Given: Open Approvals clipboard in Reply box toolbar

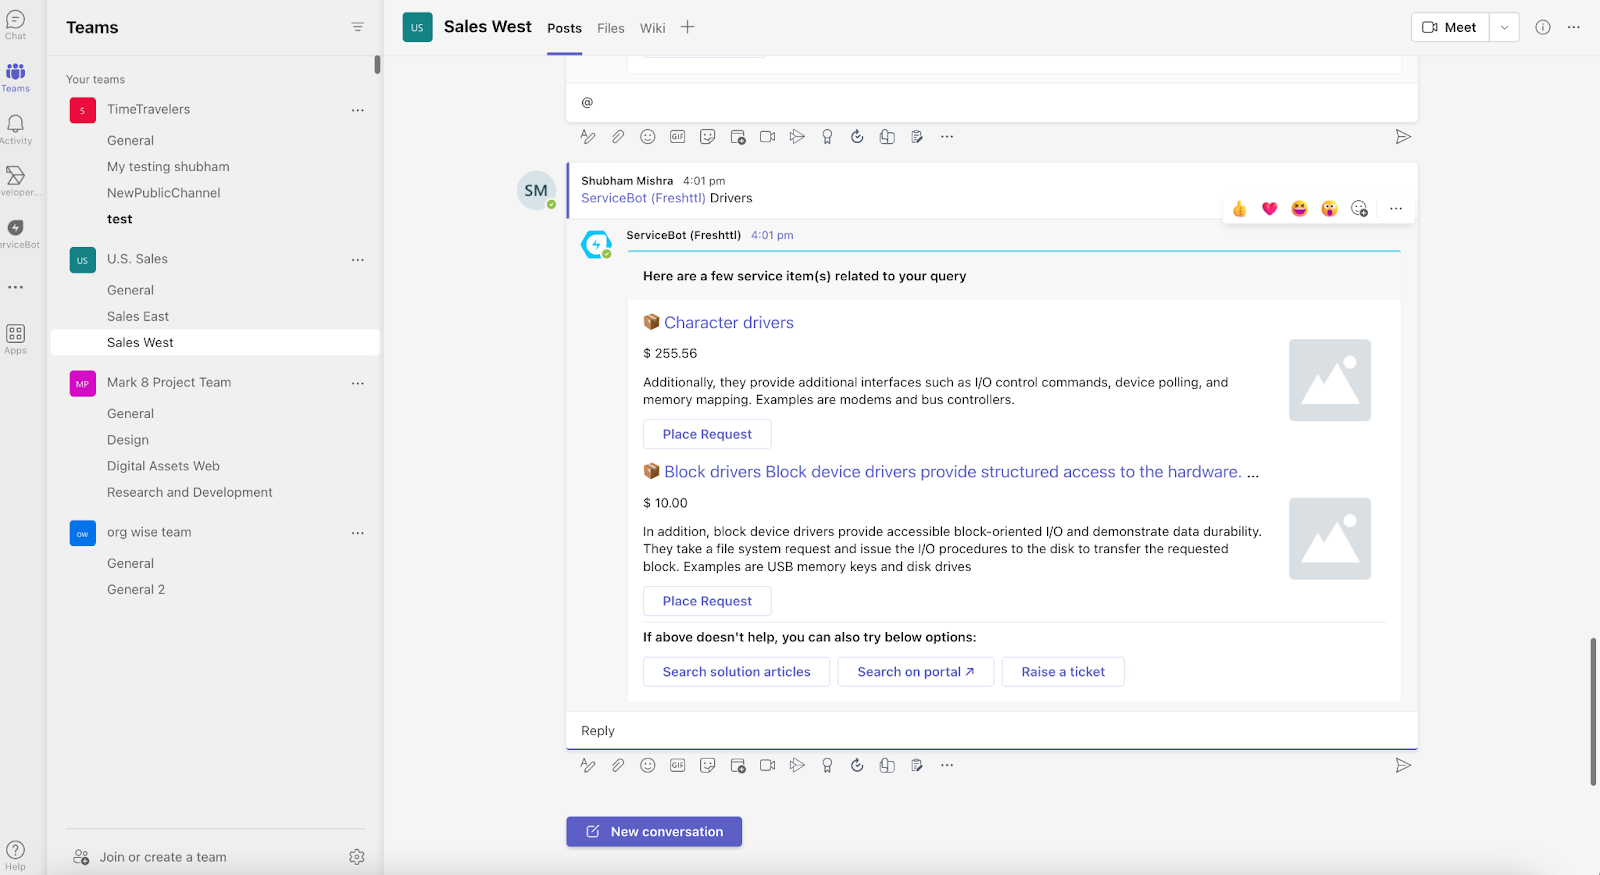Looking at the screenshot, I should point(917,765).
